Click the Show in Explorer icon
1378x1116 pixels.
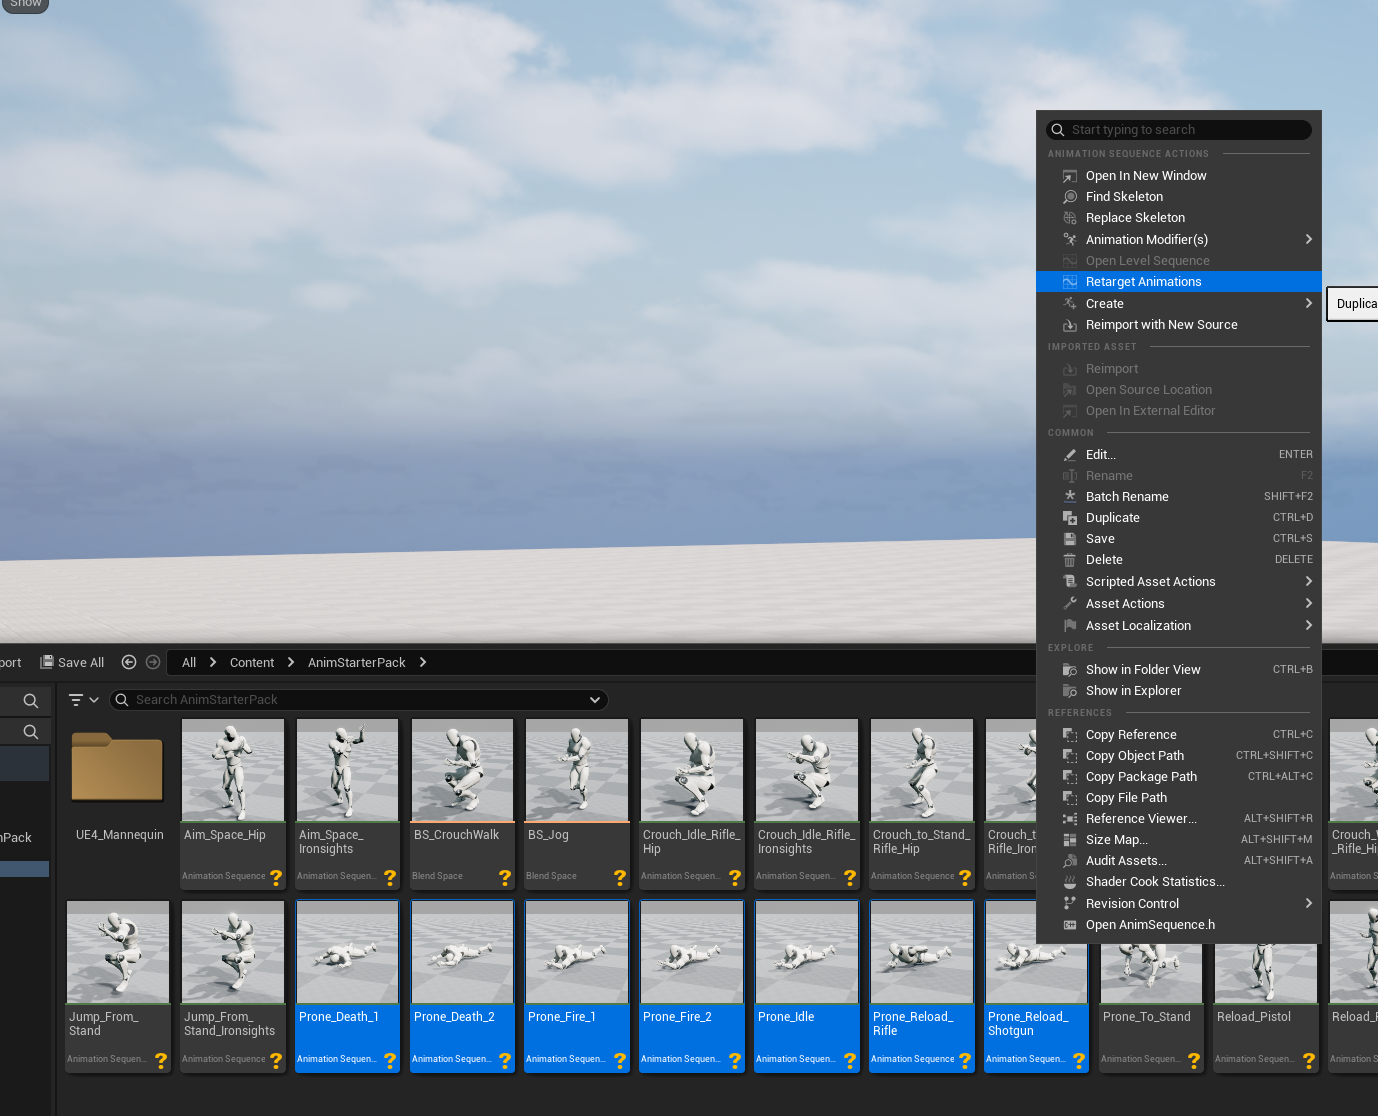coord(1069,691)
